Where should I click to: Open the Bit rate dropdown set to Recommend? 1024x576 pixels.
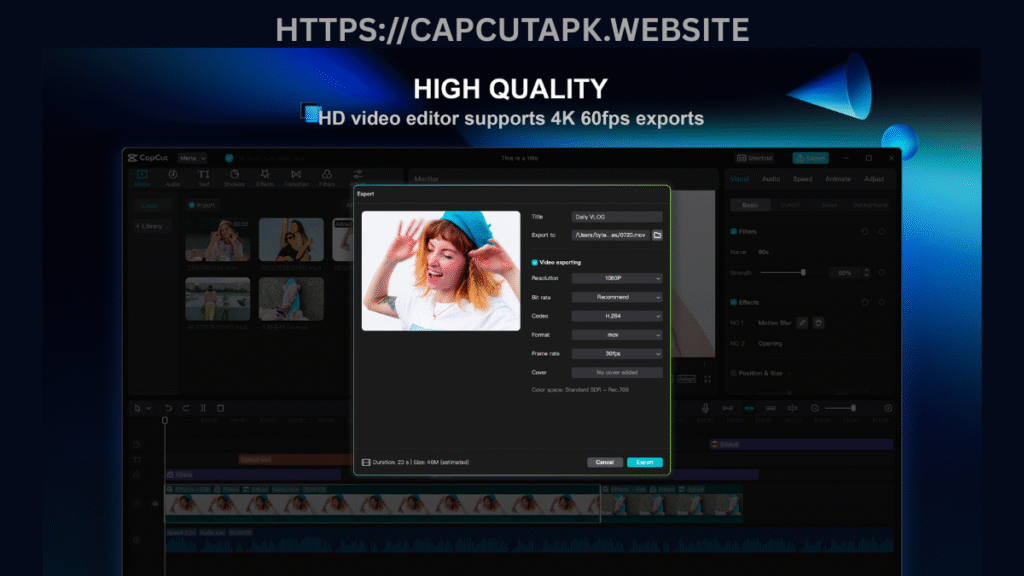(616, 297)
